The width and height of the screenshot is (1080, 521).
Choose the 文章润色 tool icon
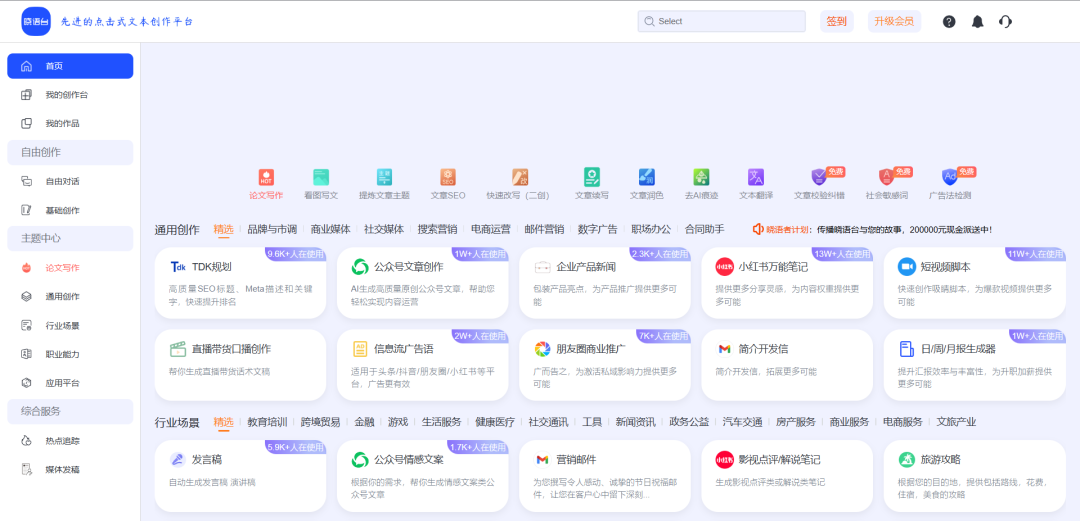click(x=647, y=177)
